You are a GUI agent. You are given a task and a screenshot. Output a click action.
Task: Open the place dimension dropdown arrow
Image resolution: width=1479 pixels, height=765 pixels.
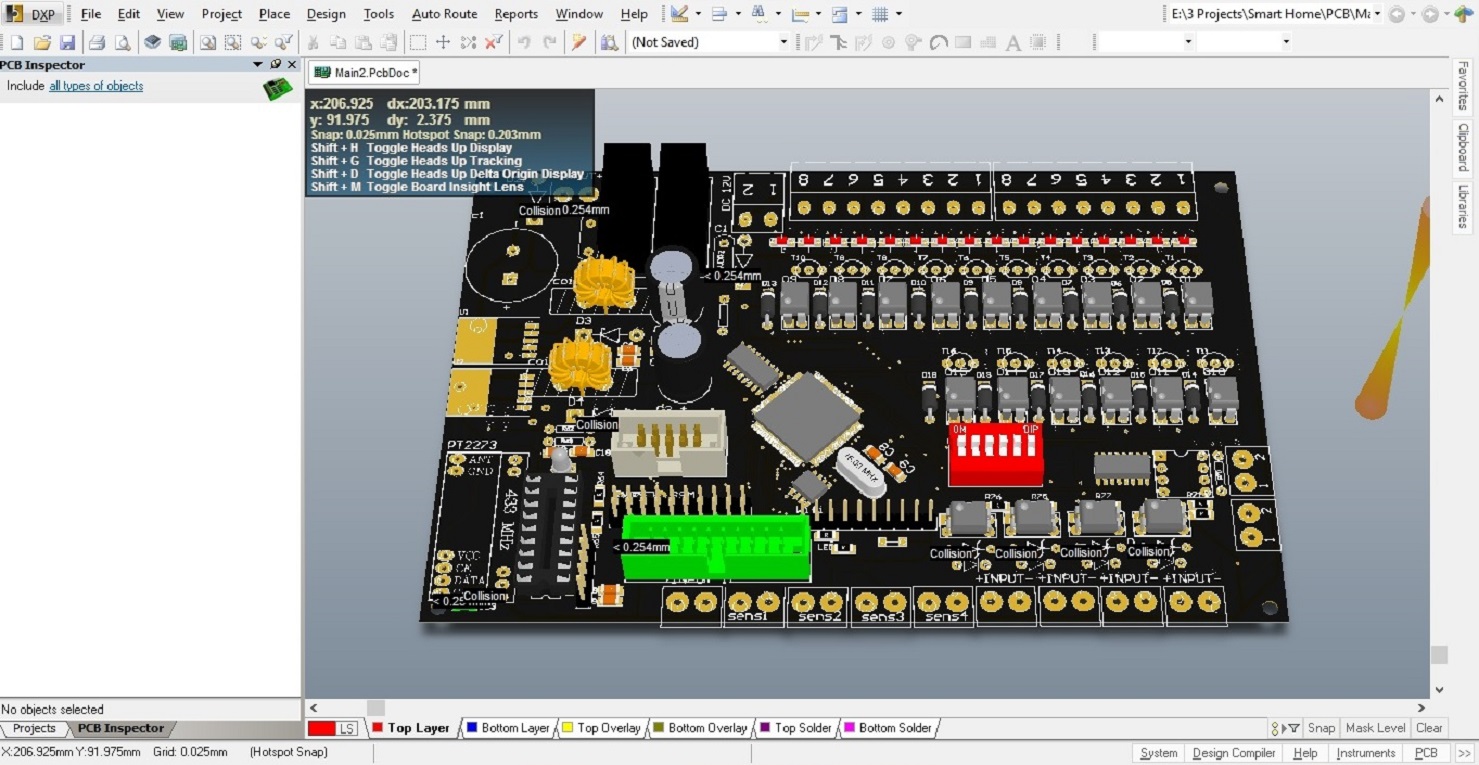pyautogui.click(x=819, y=14)
